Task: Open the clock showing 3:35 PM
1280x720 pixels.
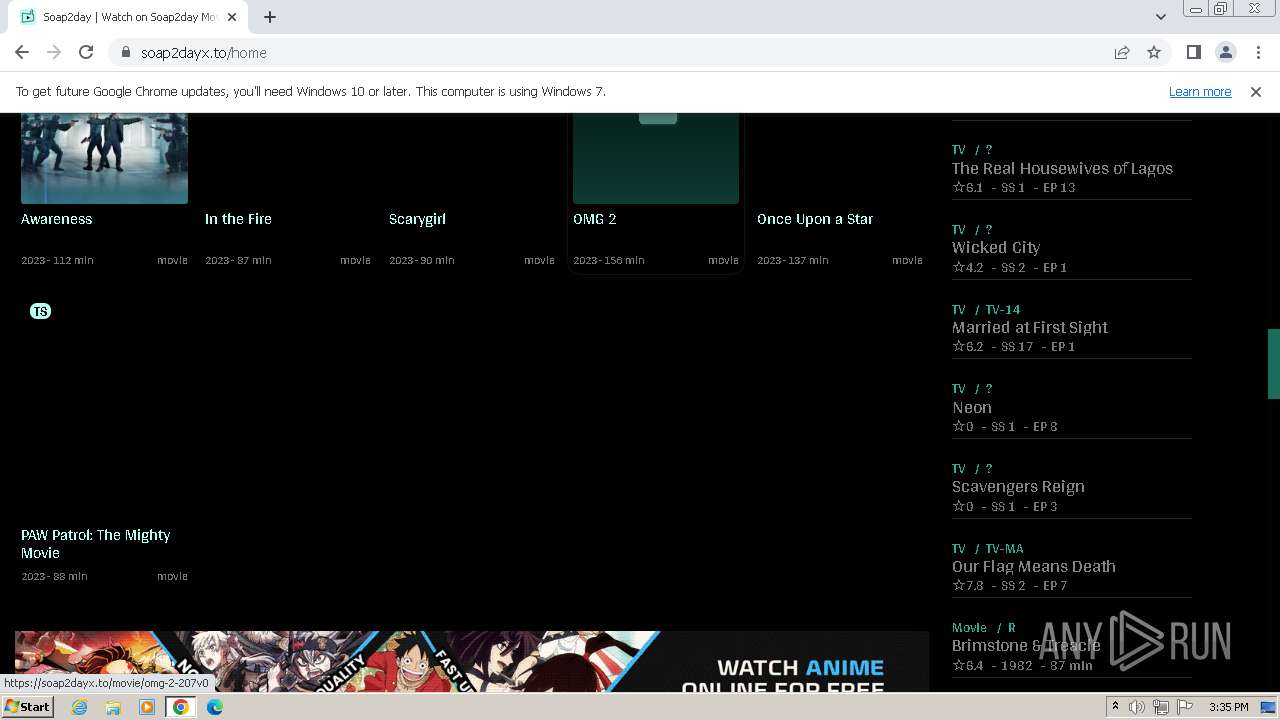Action: point(1228,707)
